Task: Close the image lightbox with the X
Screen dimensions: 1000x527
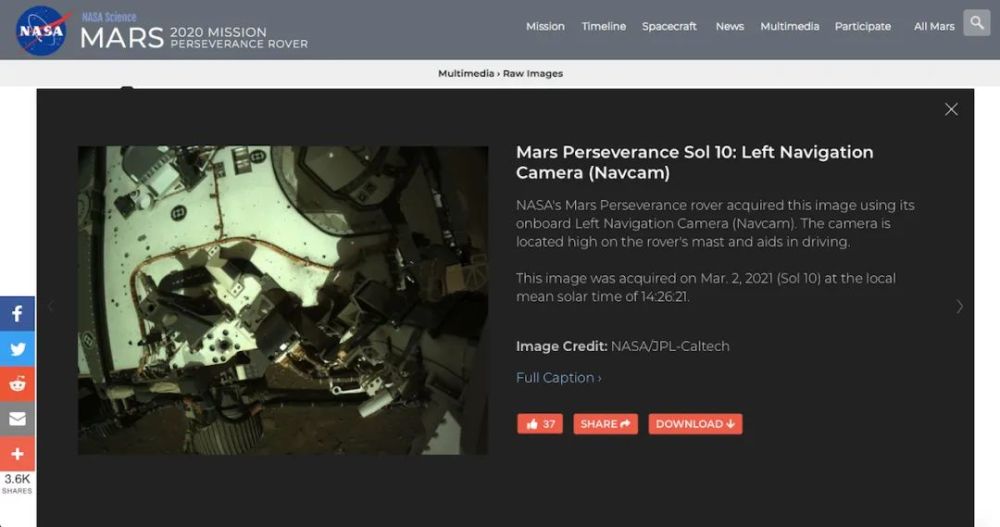Action: (951, 109)
